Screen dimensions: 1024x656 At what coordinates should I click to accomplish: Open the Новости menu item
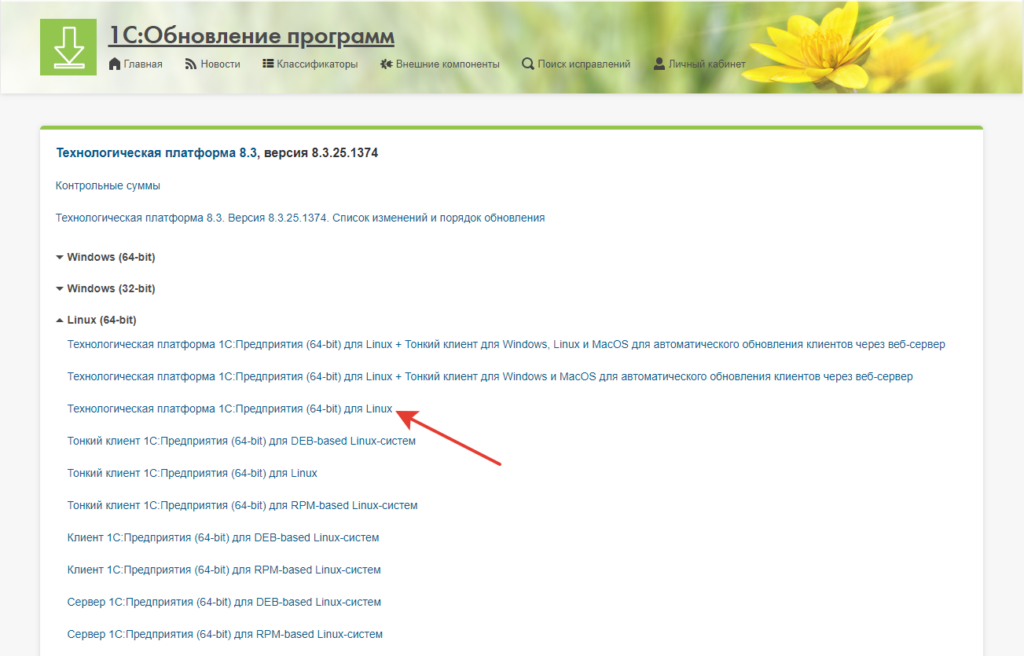click(x=220, y=64)
